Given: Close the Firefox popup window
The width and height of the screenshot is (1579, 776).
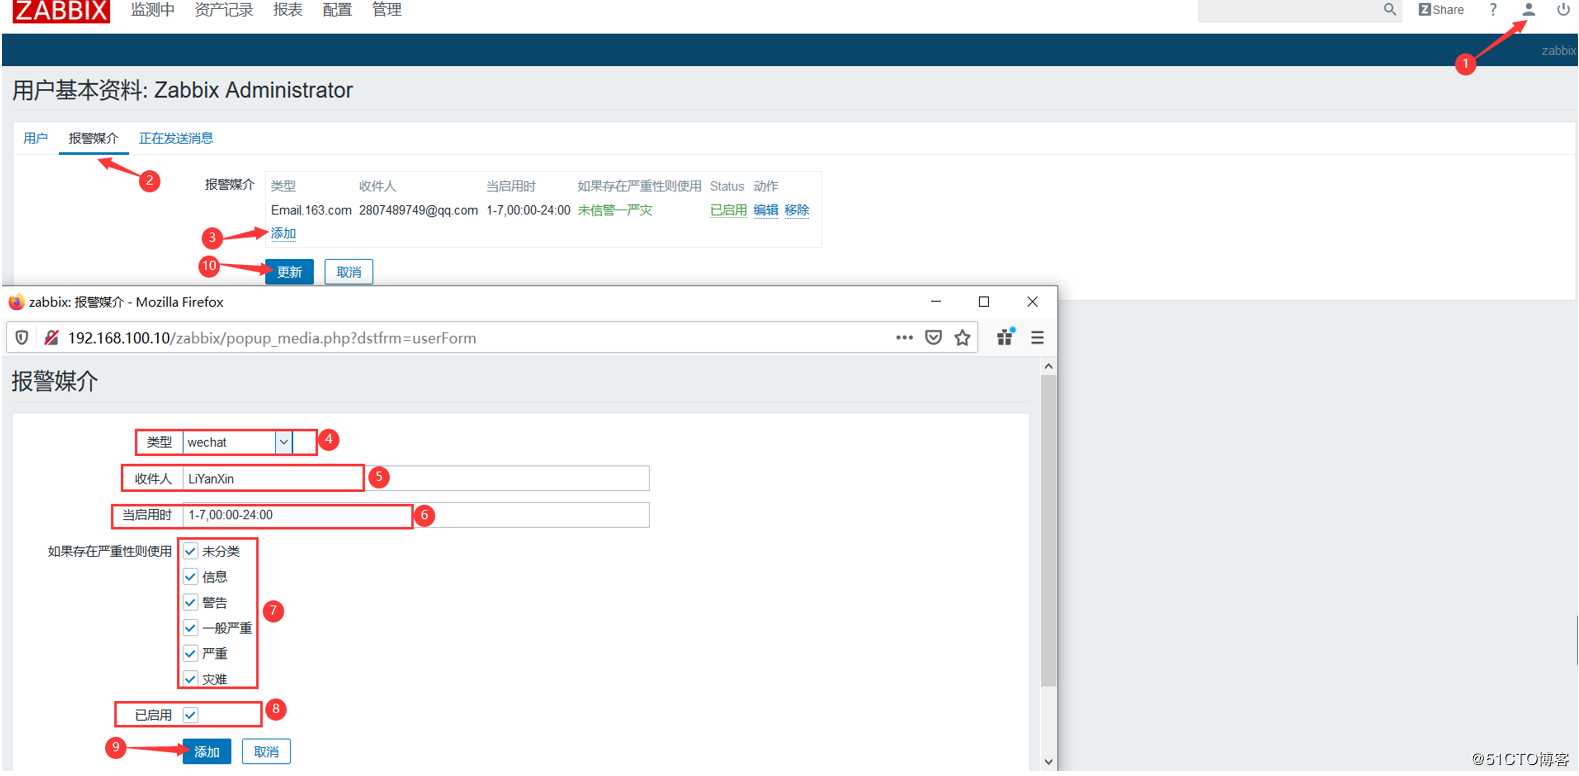Looking at the screenshot, I should click(x=1032, y=301).
